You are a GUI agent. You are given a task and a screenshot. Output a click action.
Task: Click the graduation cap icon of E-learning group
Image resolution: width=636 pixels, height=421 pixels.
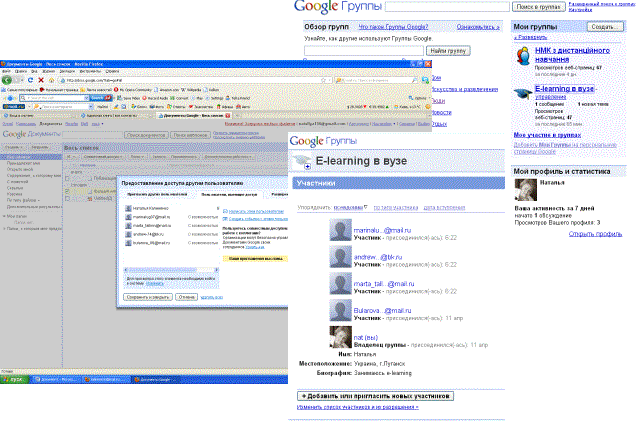pos(522,93)
